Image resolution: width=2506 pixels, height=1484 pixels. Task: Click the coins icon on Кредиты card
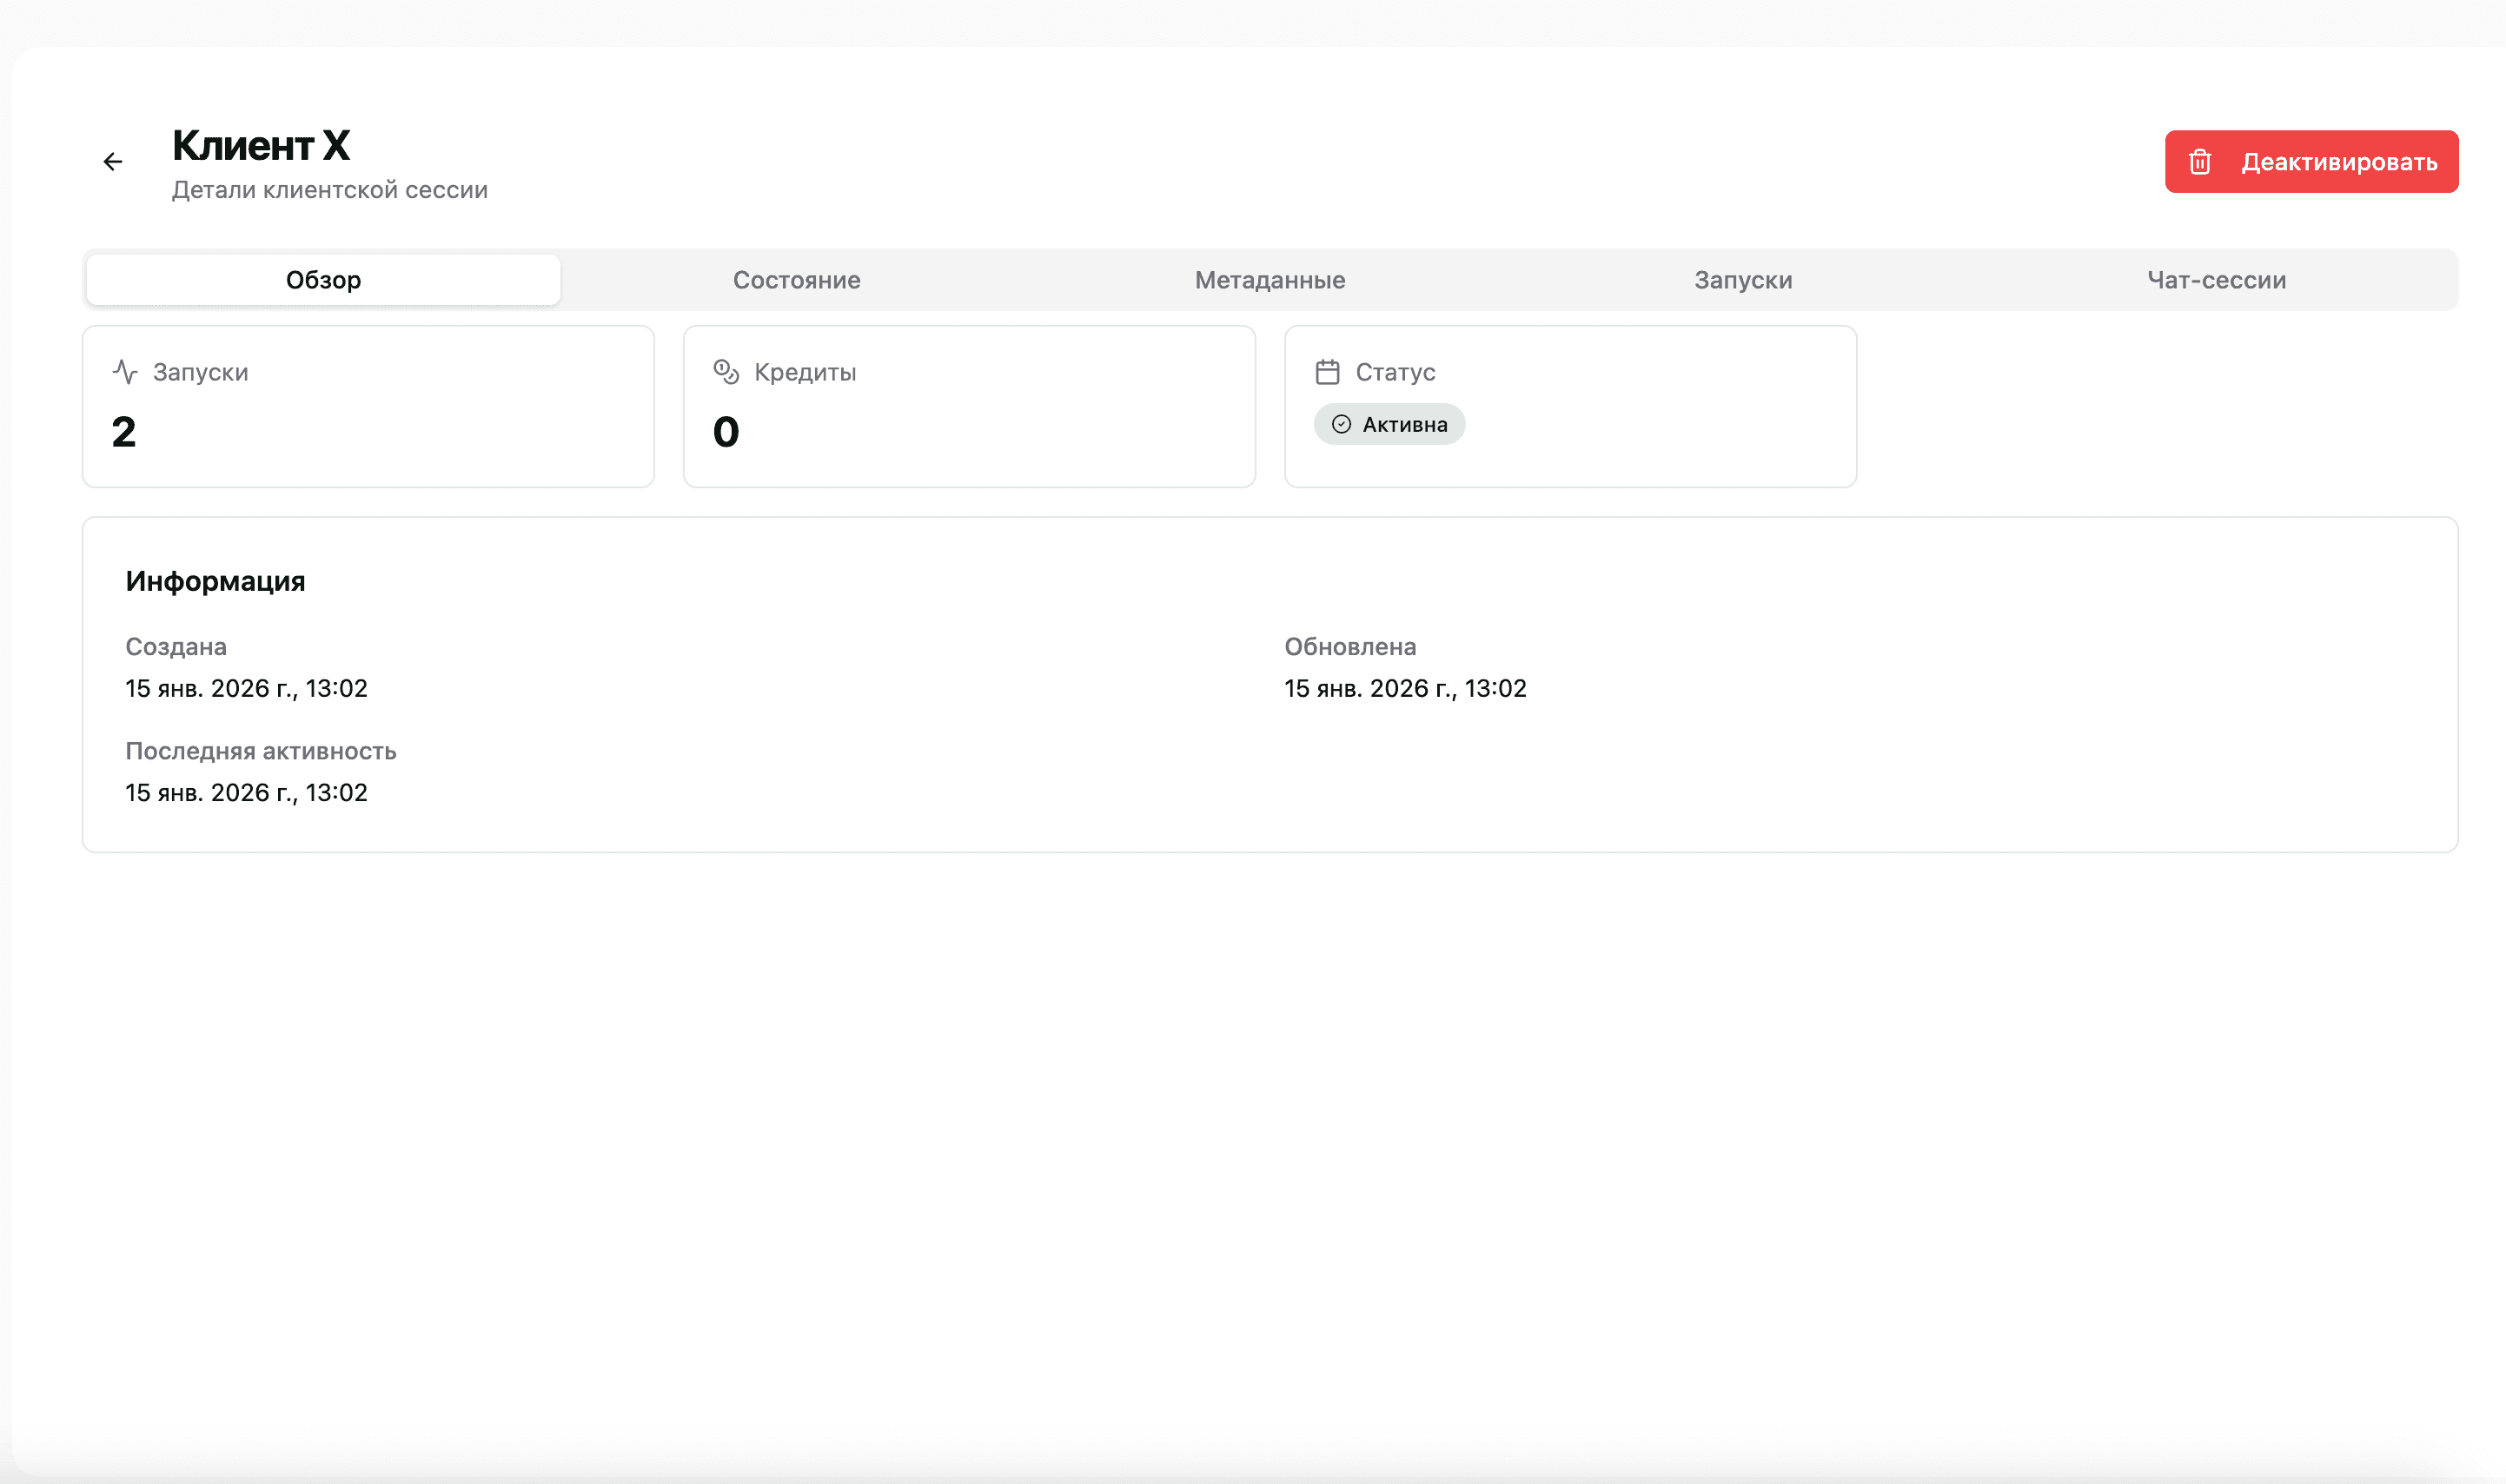click(x=726, y=371)
